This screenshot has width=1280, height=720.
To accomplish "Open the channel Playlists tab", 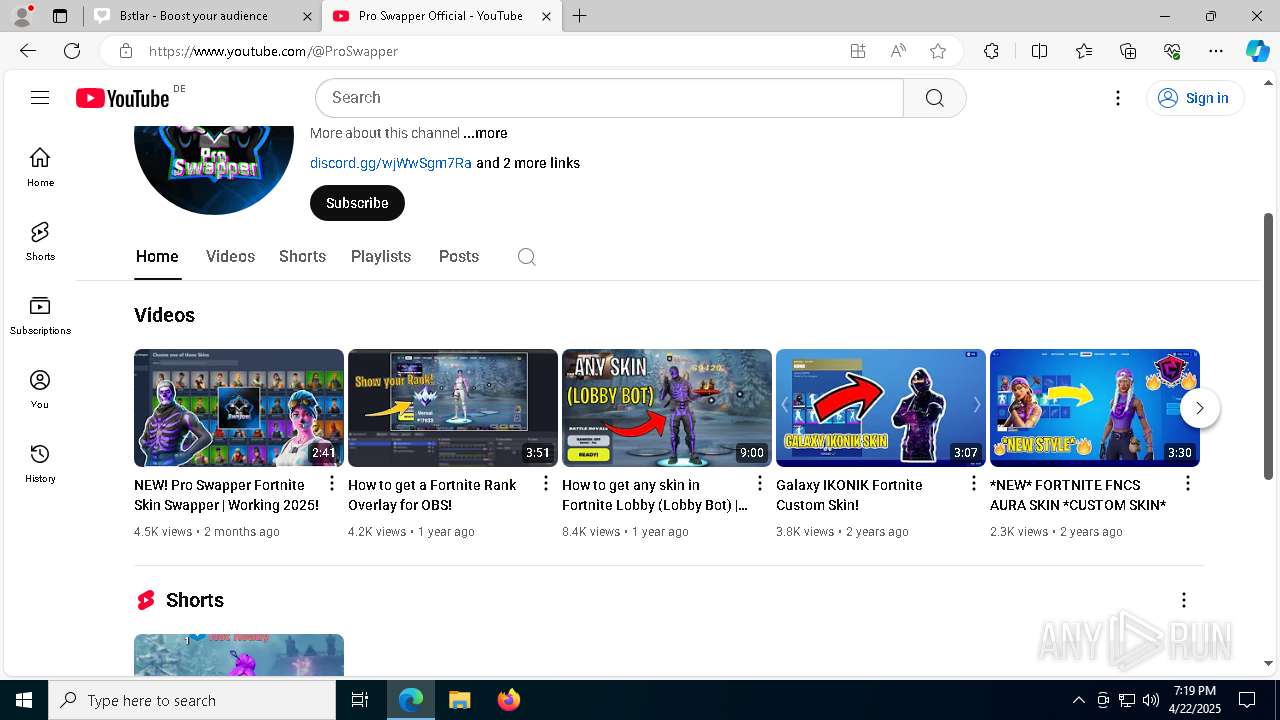I will pyautogui.click(x=381, y=257).
